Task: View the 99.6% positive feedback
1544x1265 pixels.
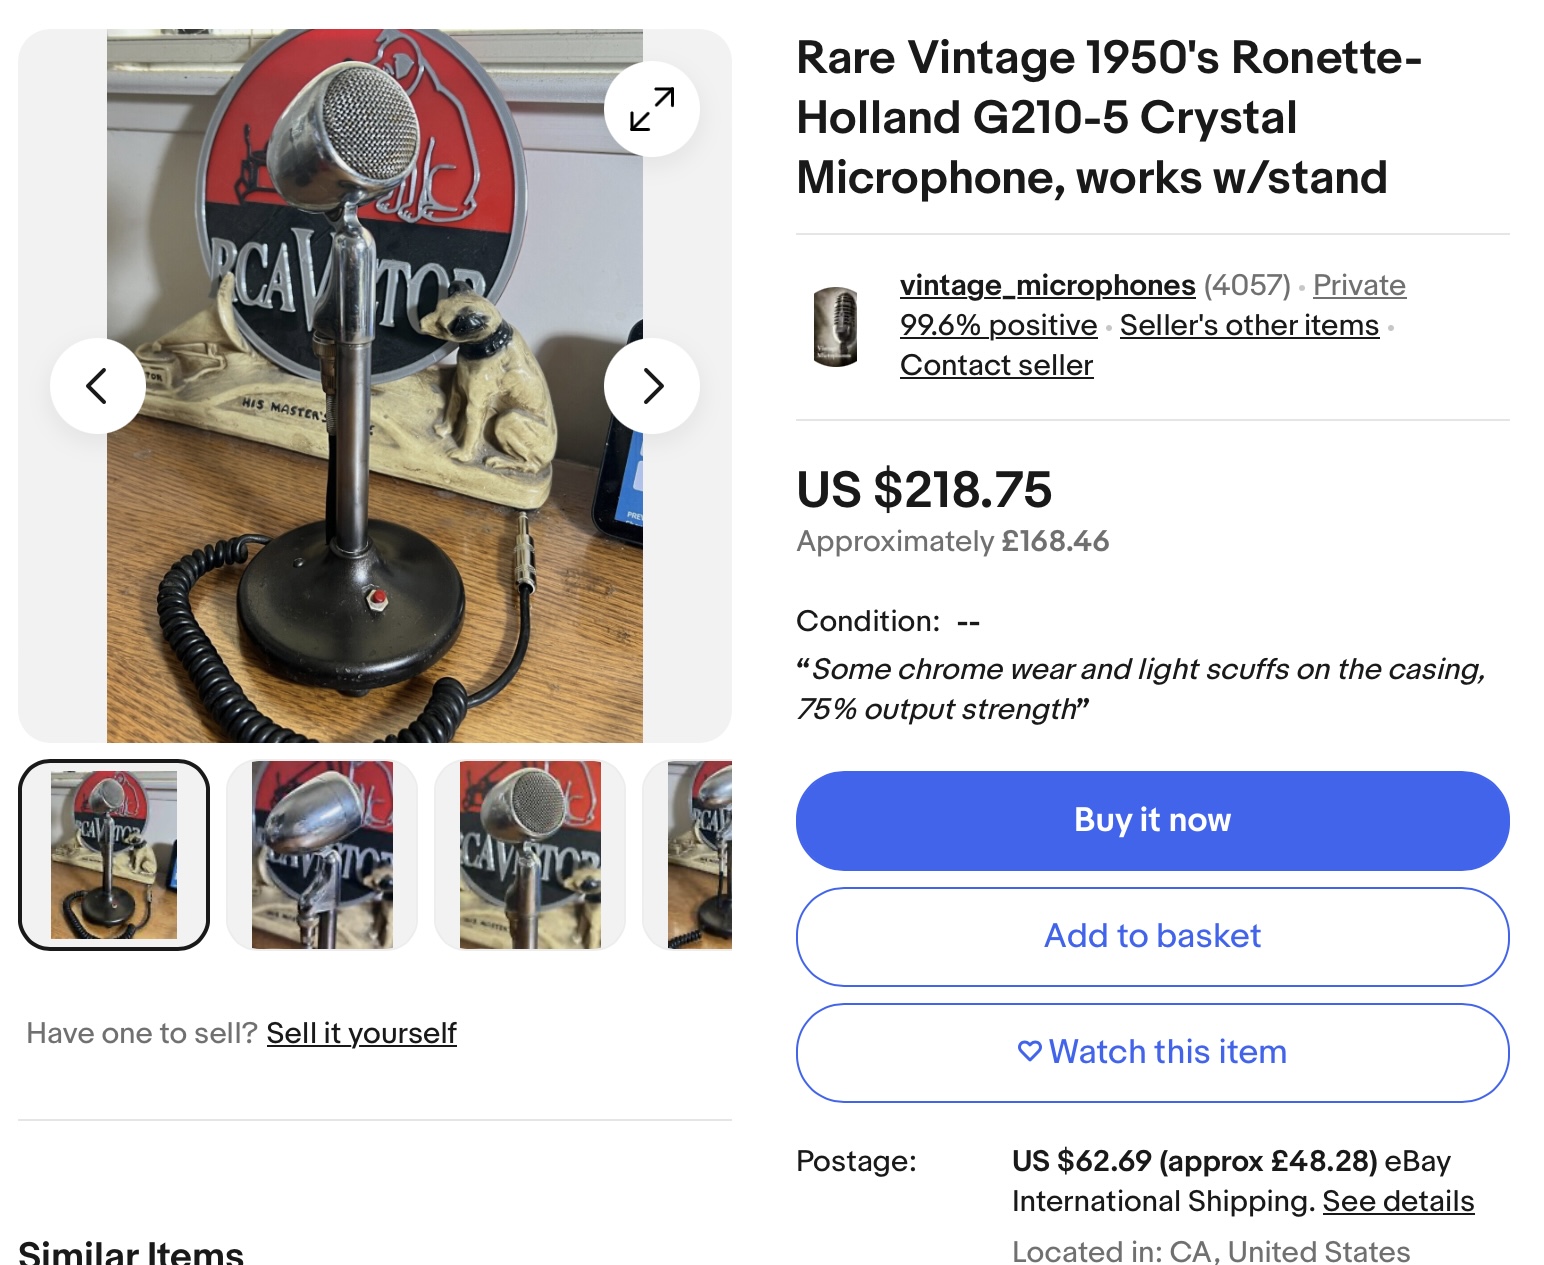Action: pos(998,326)
